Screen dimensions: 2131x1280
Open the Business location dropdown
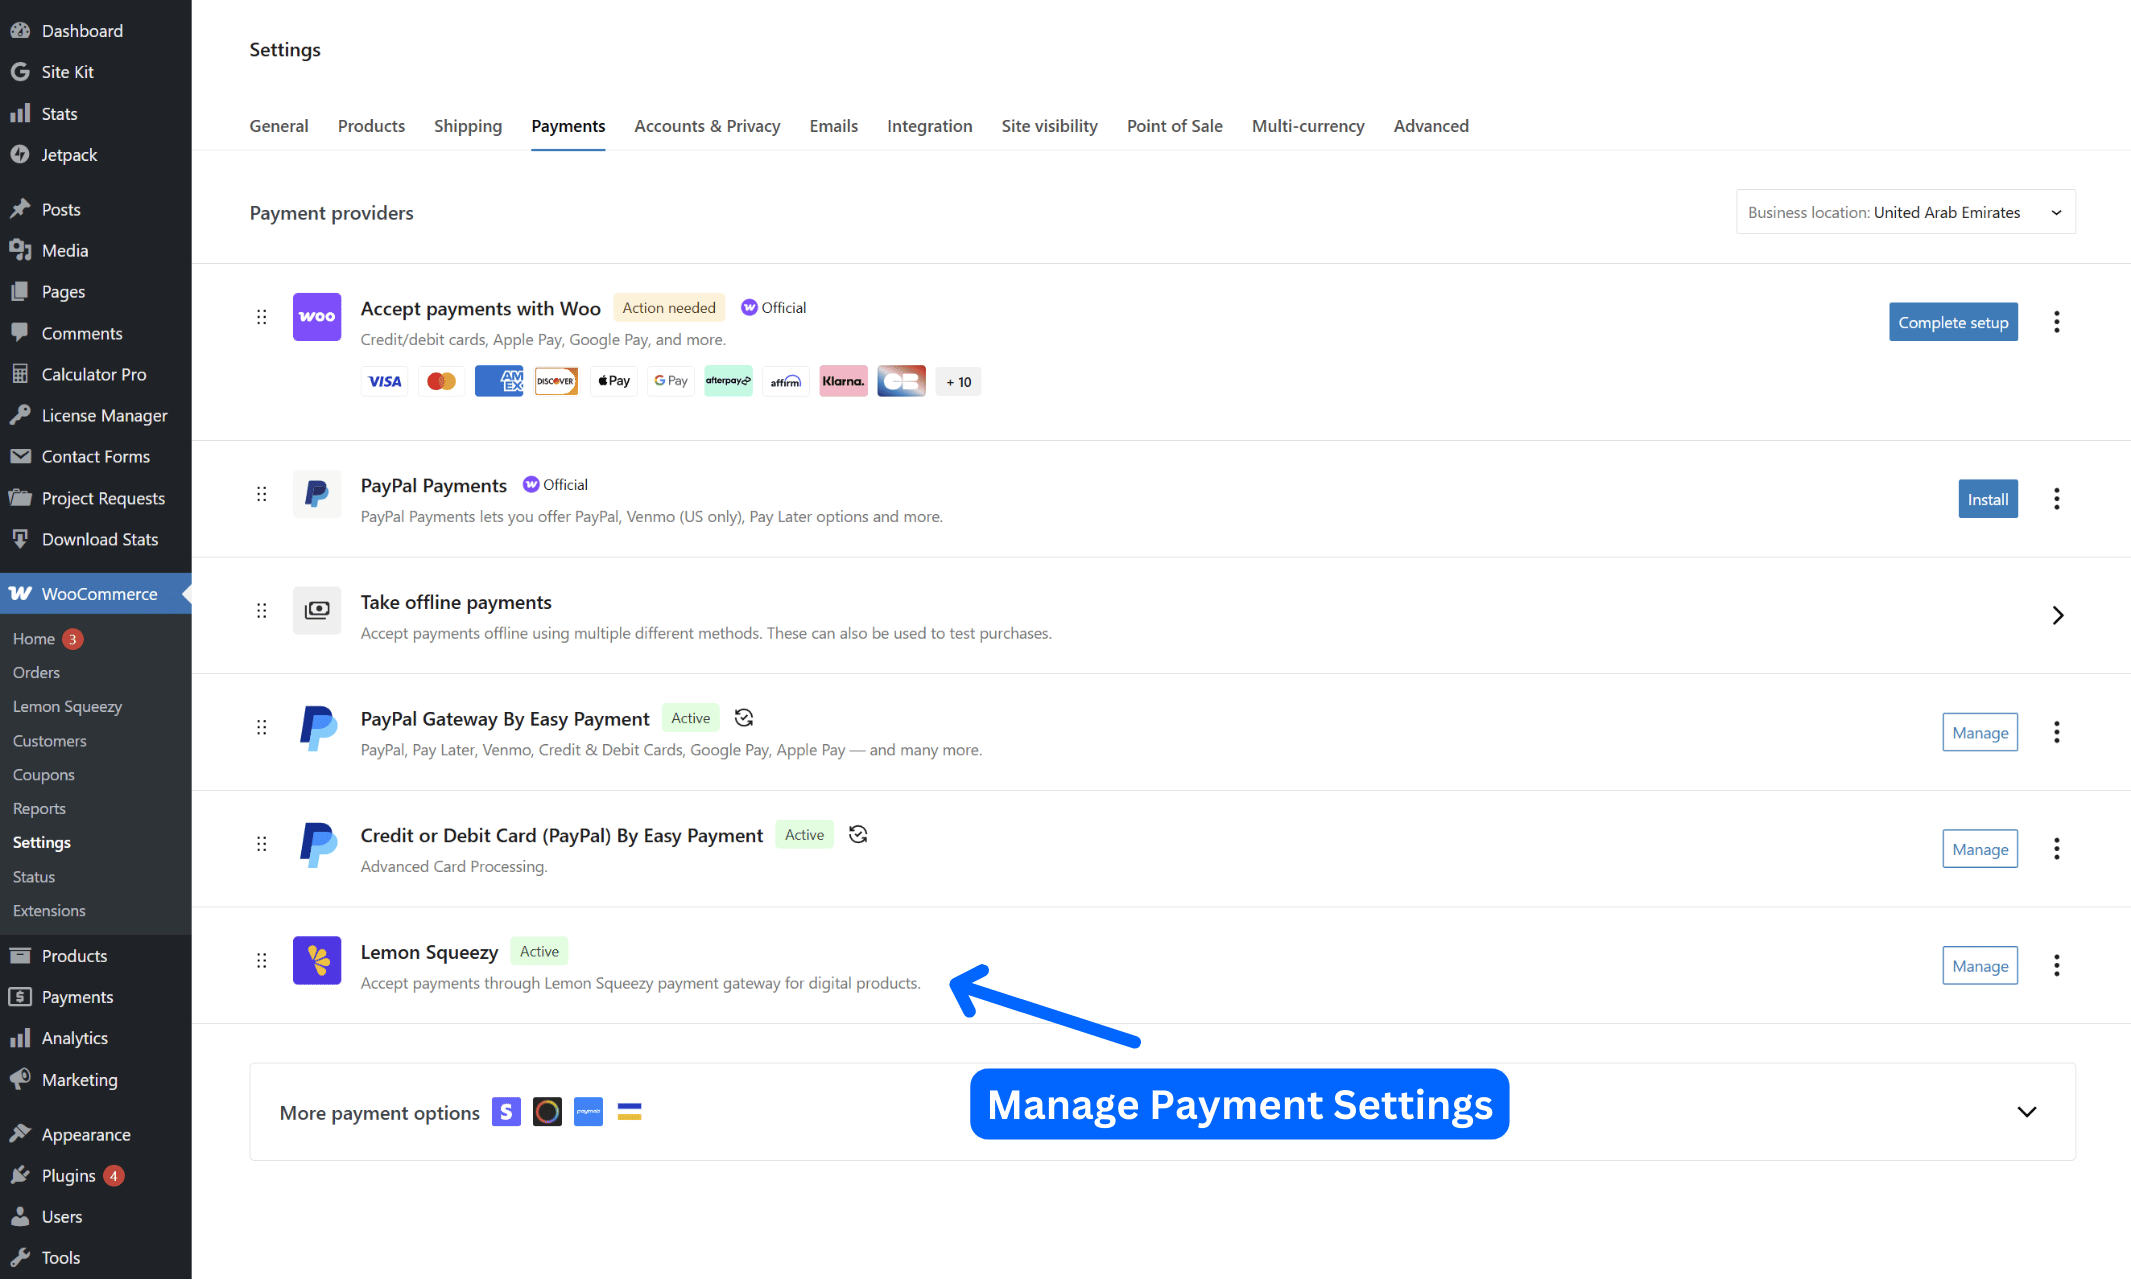coord(1904,211)
